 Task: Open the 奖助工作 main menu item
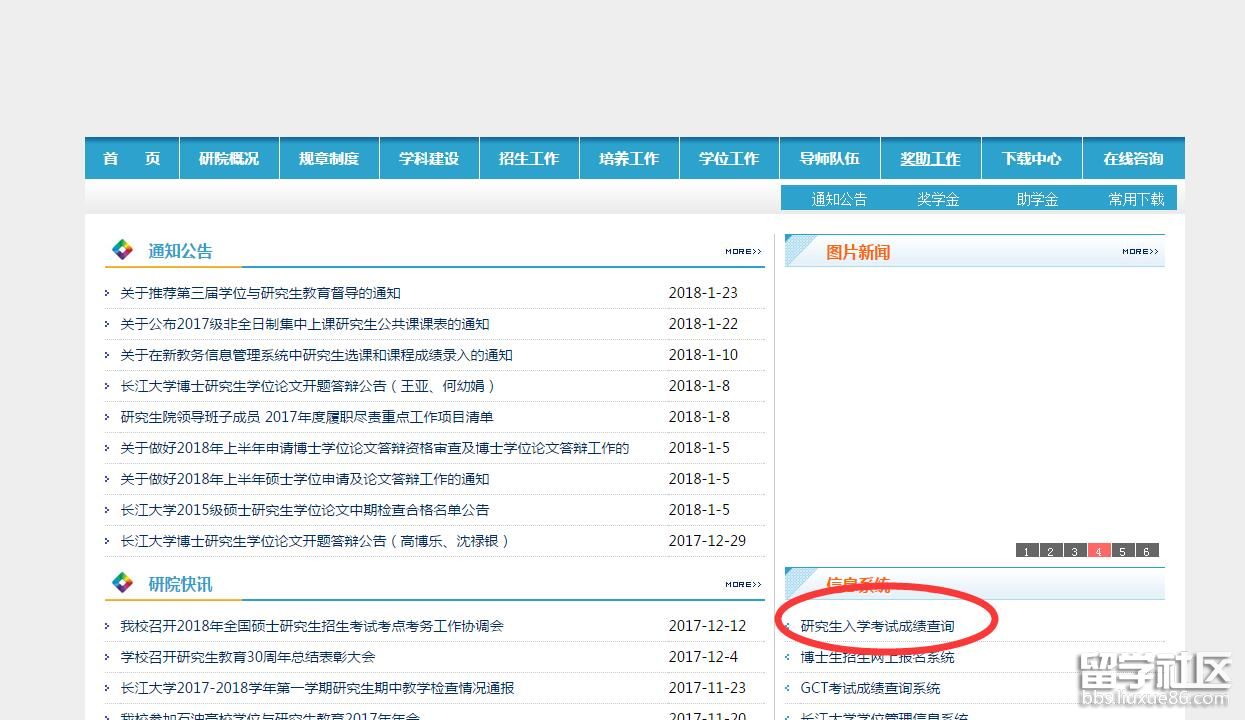click(930, 159)
